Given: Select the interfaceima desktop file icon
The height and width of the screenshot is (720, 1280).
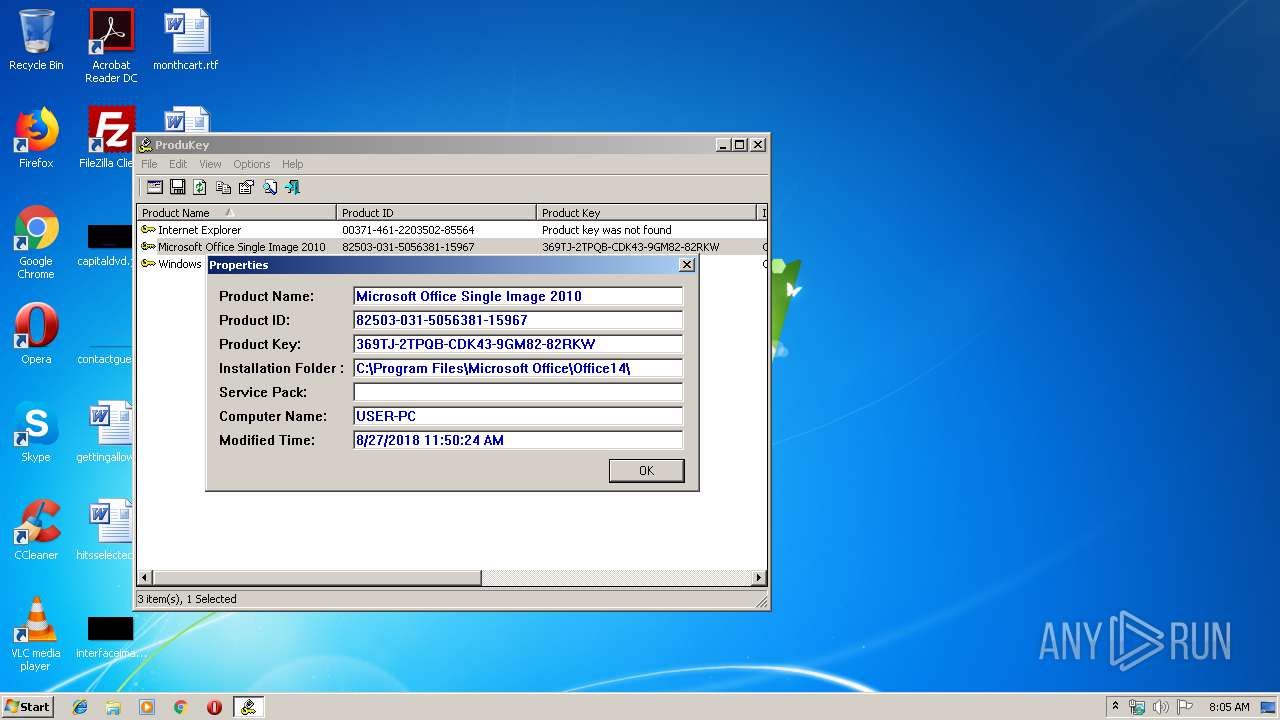Looking at the screenshot, I should coord(110,636).
